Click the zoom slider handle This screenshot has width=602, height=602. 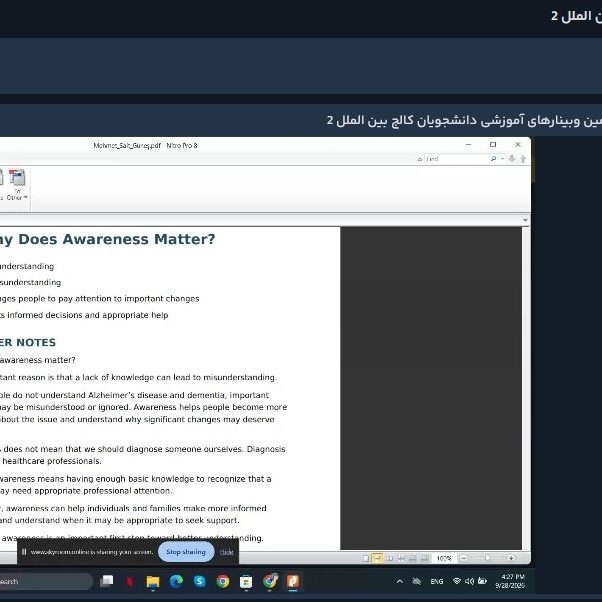487,558
